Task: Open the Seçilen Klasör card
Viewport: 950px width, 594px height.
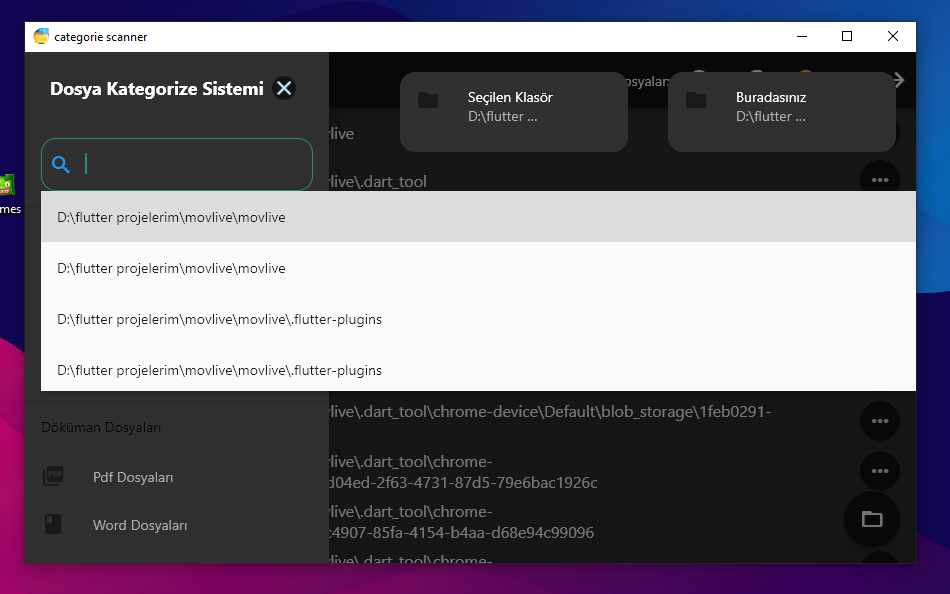Action: point(514,112)
